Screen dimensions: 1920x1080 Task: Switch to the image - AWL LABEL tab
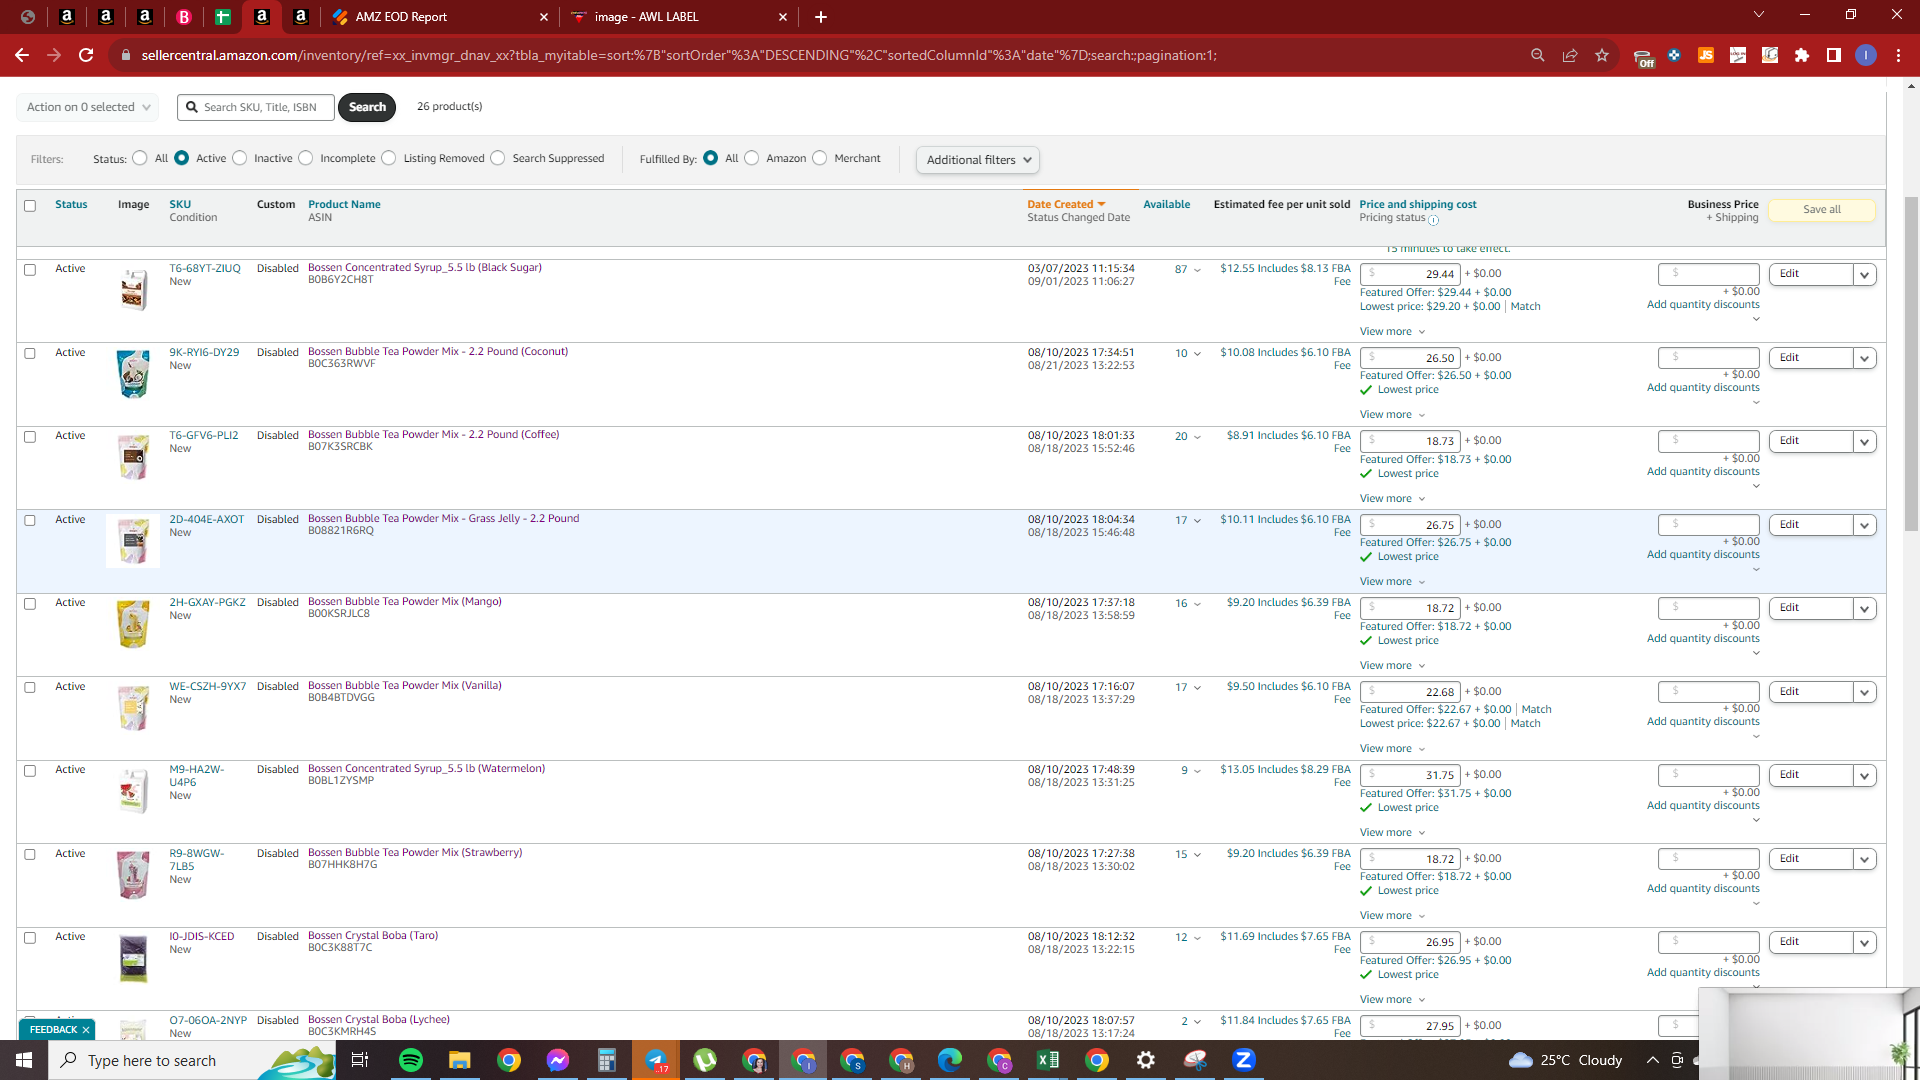pos(679,17)
